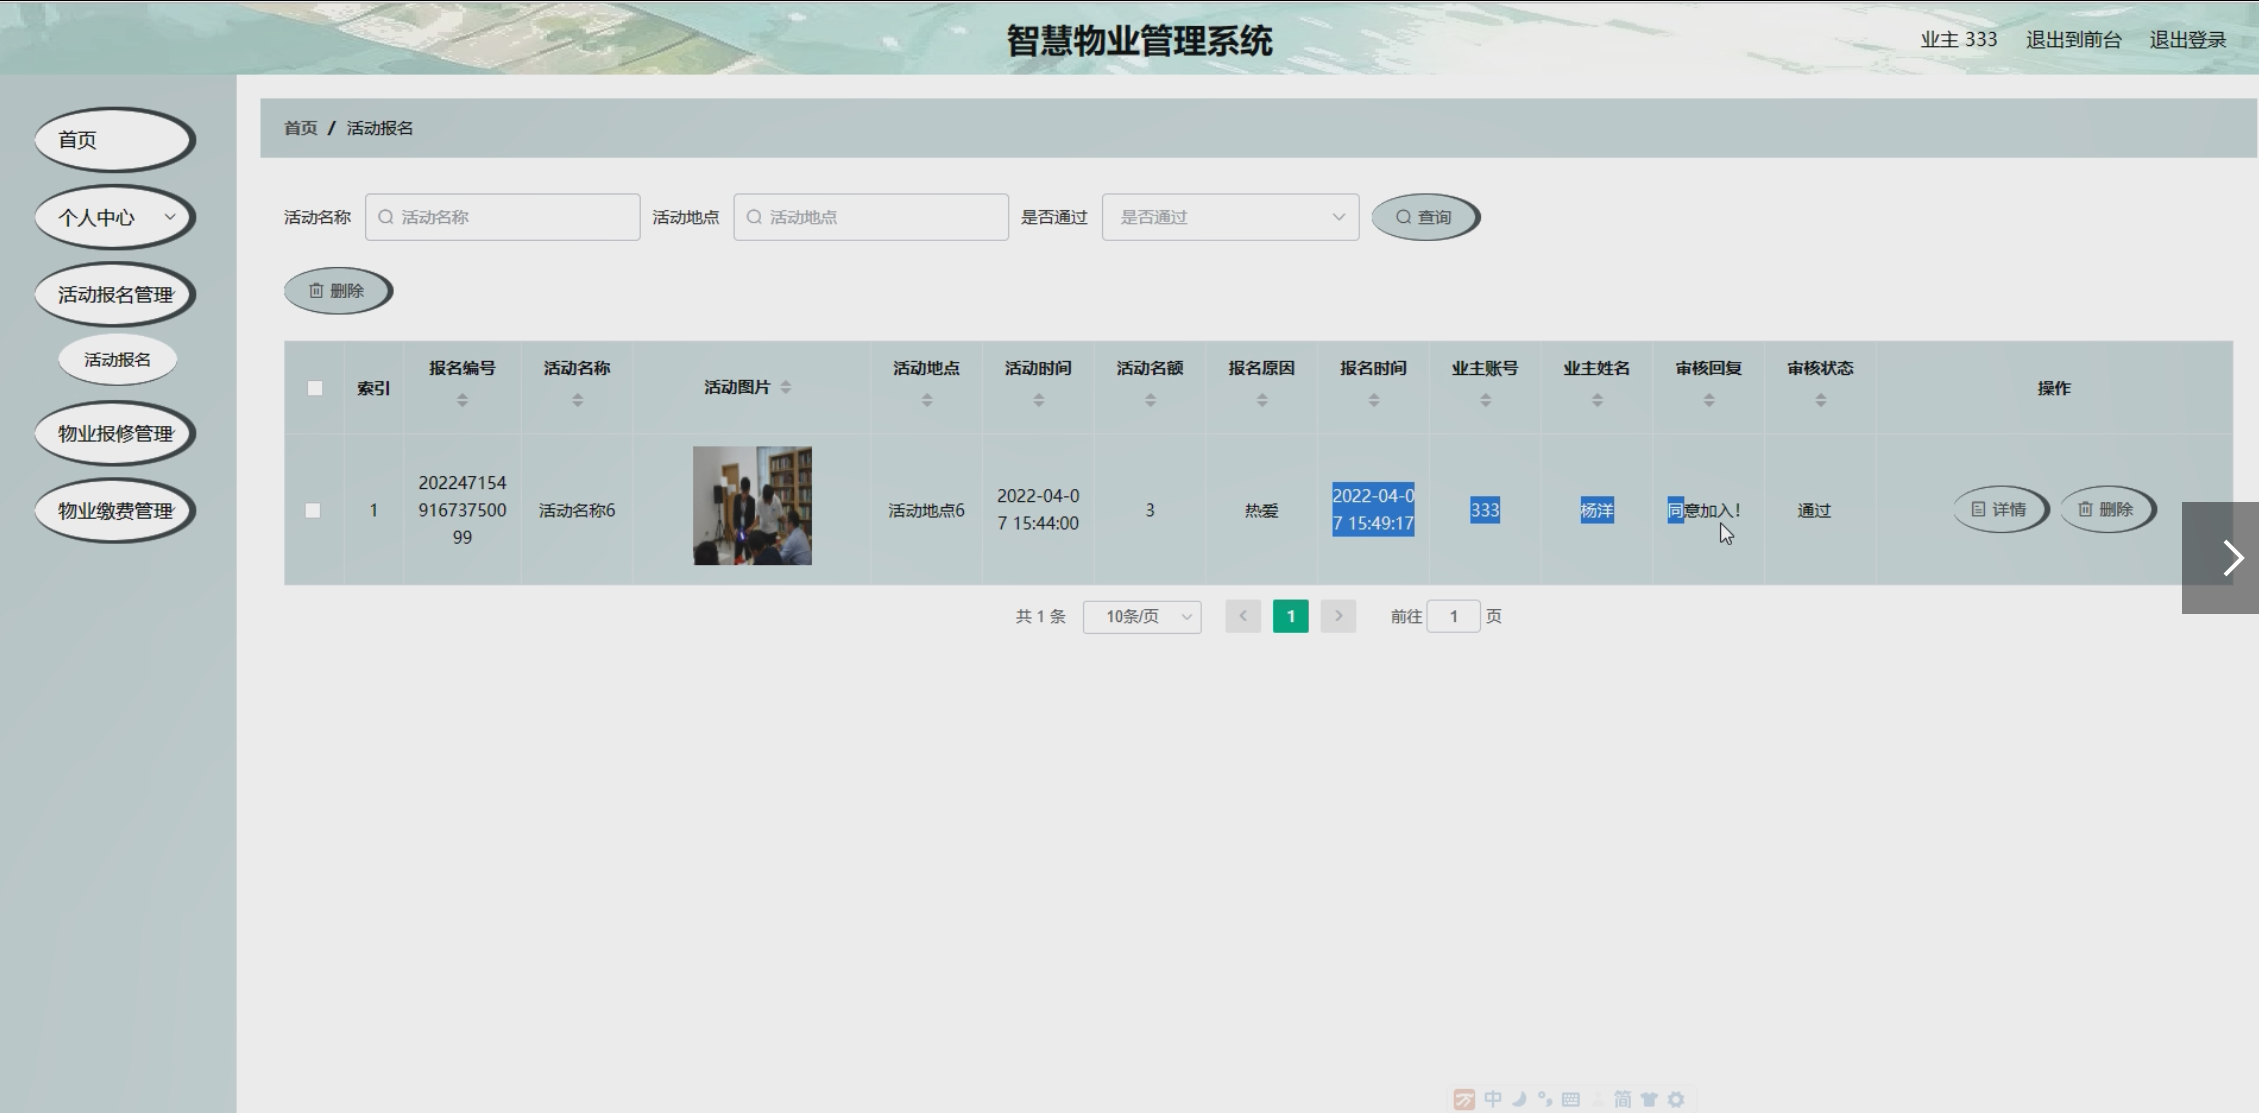Screen dimensions: 2259x1113
Task: Expand the 个人中心 sidebar menu
Action: pos(114,217)
